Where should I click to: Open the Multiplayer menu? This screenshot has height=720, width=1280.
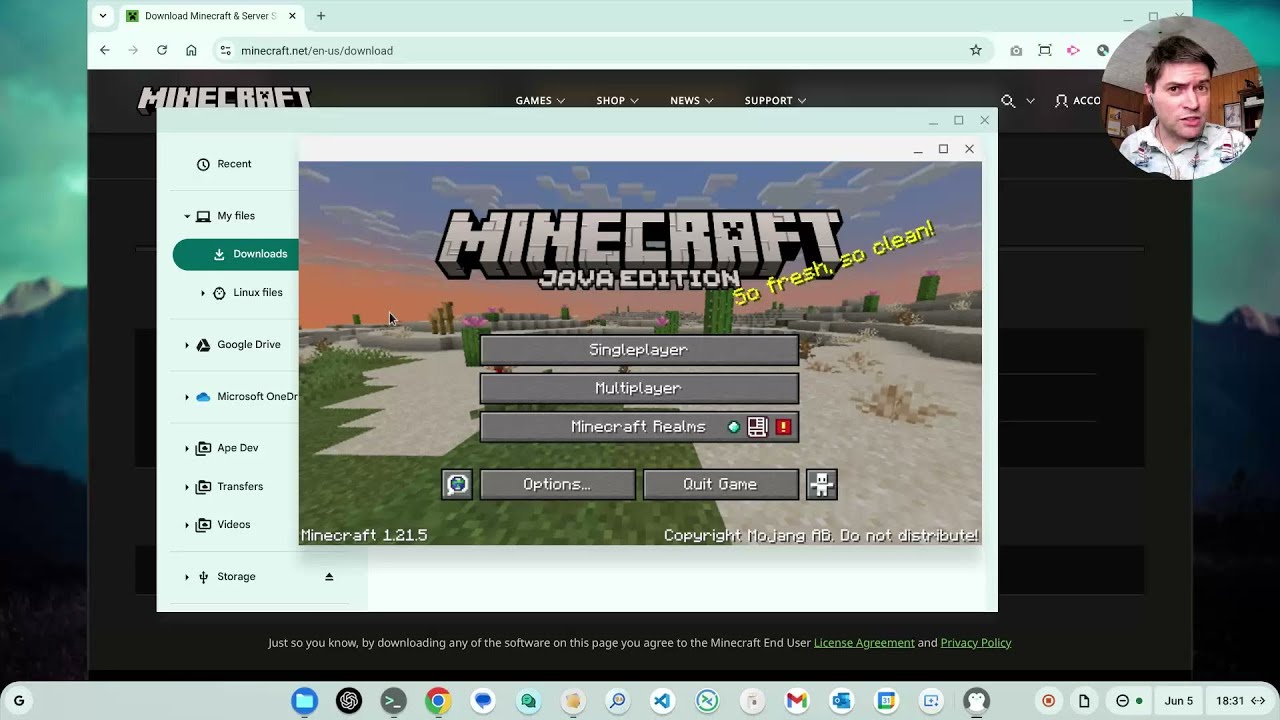coord(639,388)
